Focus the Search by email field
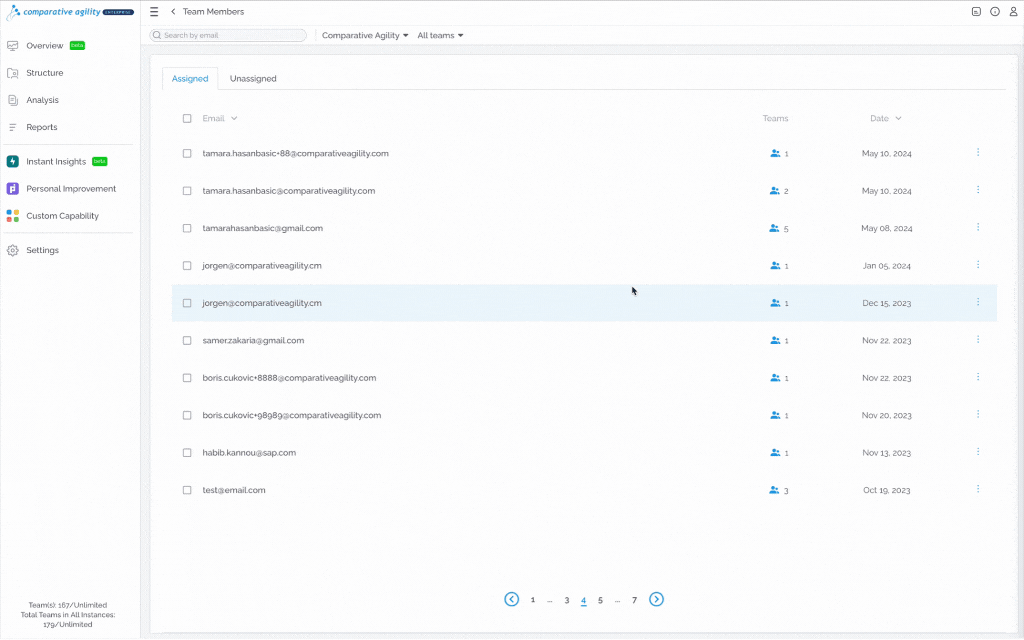 pyautogui.click(x=228, y=35)
